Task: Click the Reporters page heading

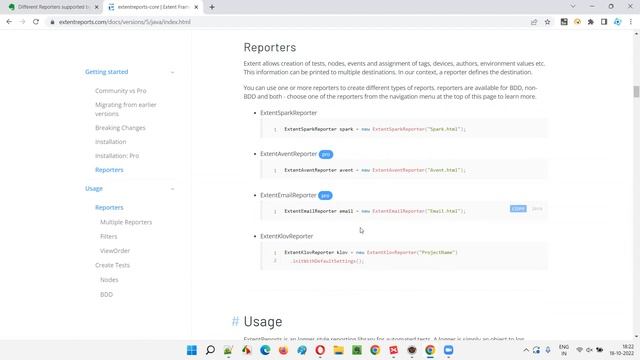Action: click(270, 47)
